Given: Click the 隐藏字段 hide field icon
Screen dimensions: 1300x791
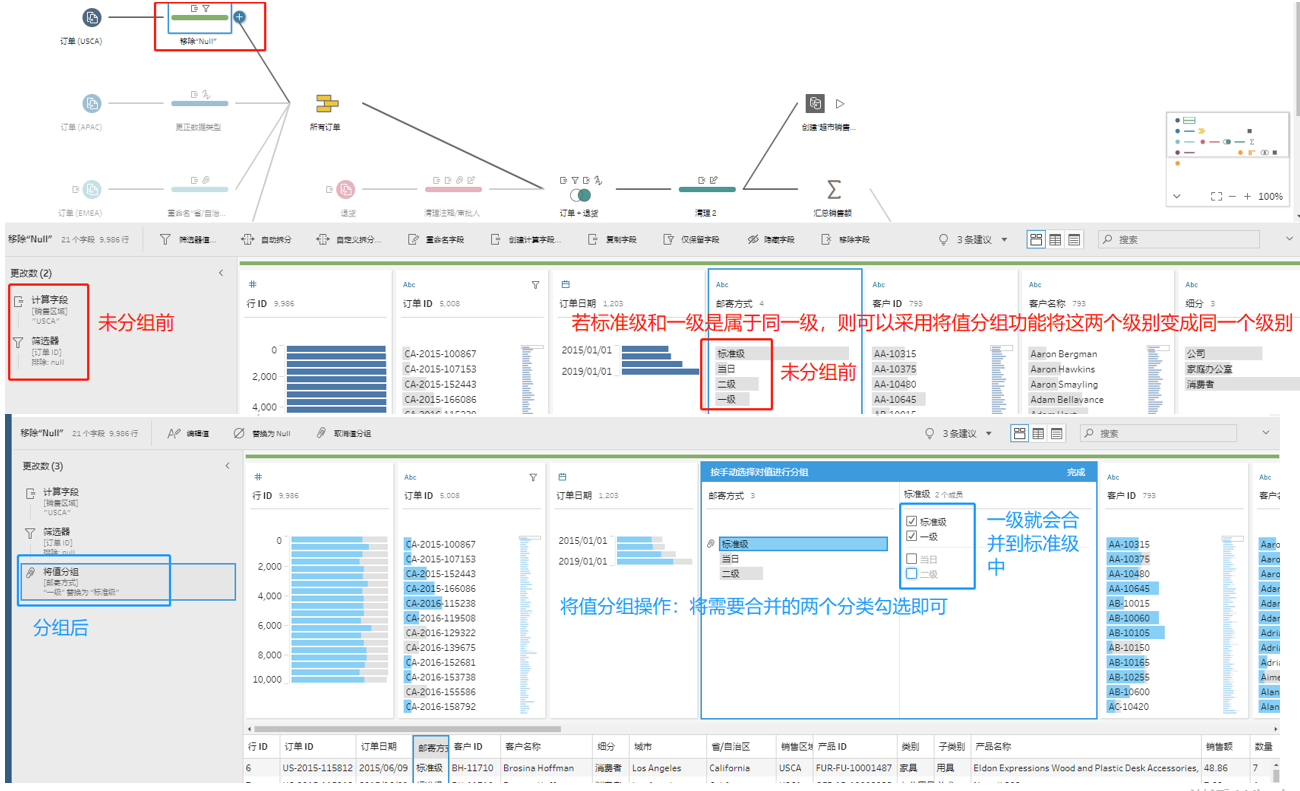Looking at the screenshot, I should [x=751, y=239].
